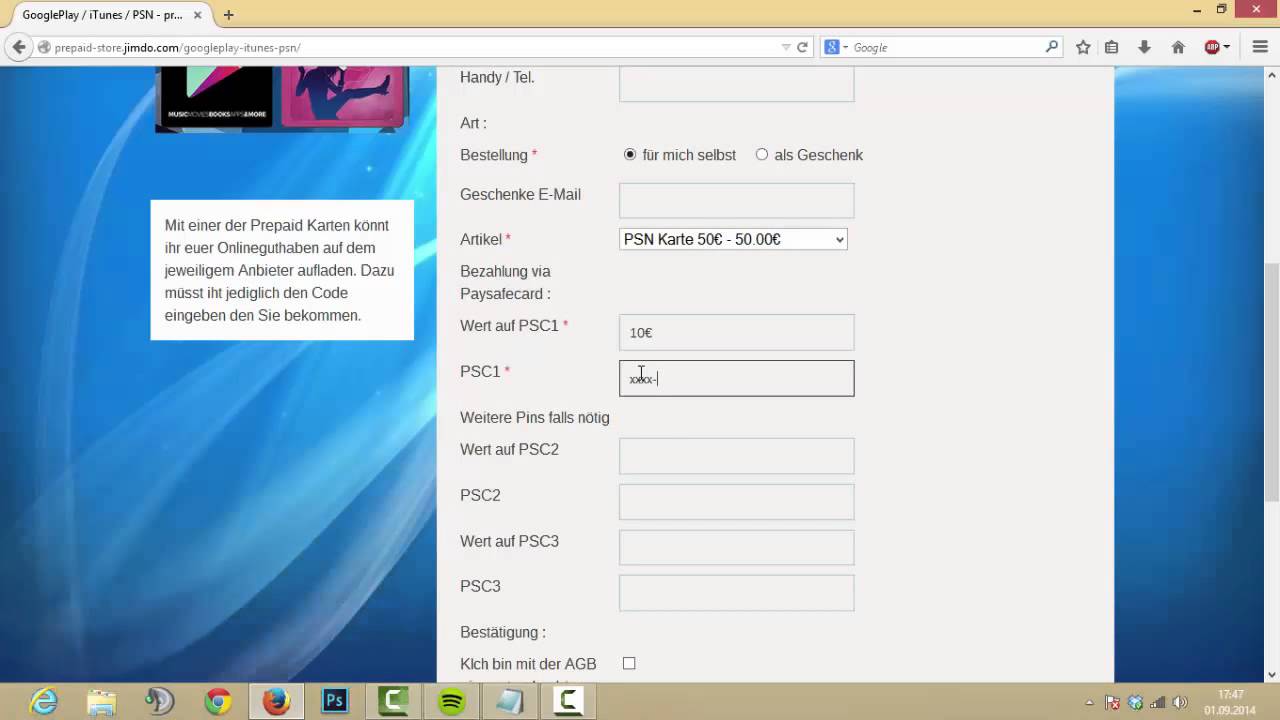Screen dimensions: 1280x720
Task: Open the bookmarks list icon
Action: click(x=1111, y=47)
